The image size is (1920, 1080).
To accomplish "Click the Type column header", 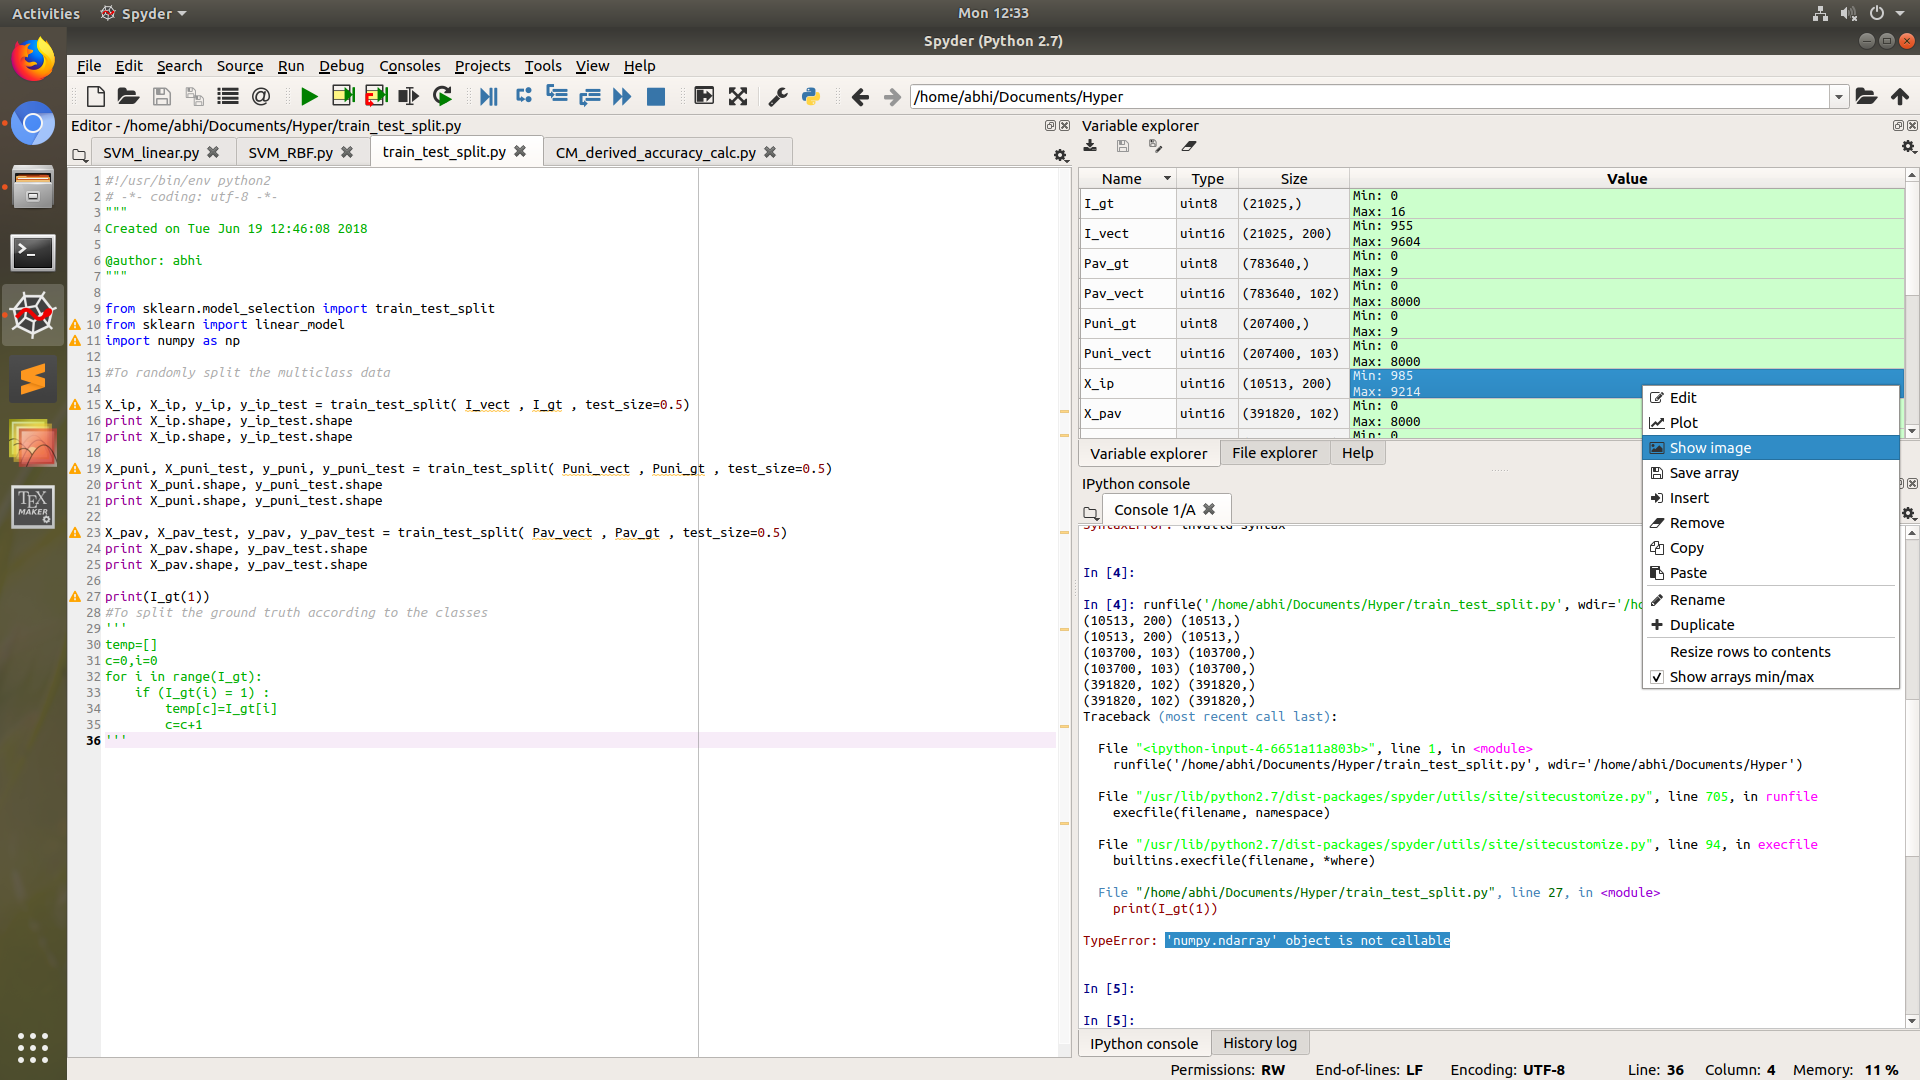I will point(1207,179).
